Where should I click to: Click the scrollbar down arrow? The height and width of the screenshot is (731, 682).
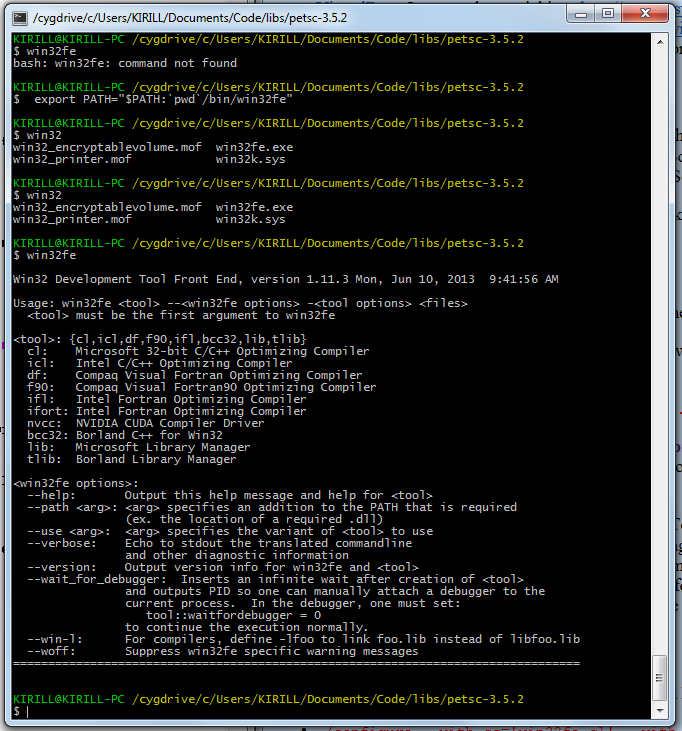tap(660, 711)
